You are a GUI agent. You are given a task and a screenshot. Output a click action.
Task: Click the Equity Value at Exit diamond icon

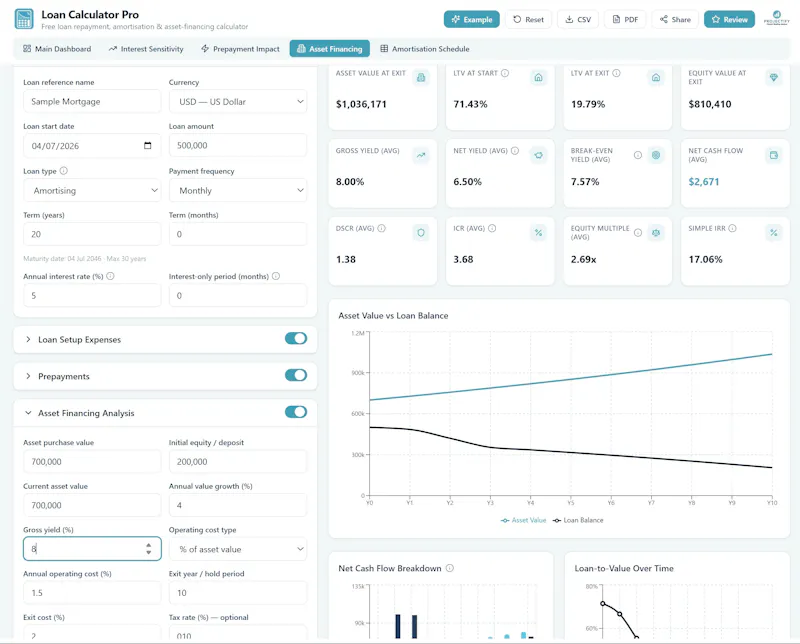[773, 78]
